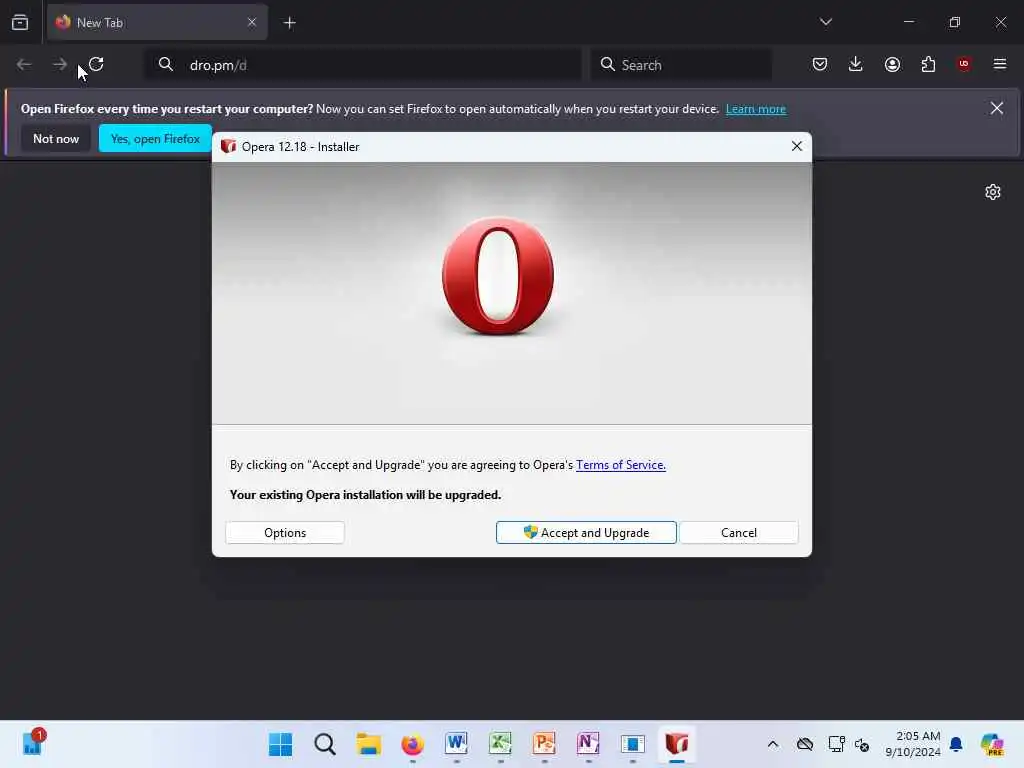The width and height of the screenshot is (1024, 768).
Task: Open Opera's Terms of Service link
Action: click(x=620, y=464)
